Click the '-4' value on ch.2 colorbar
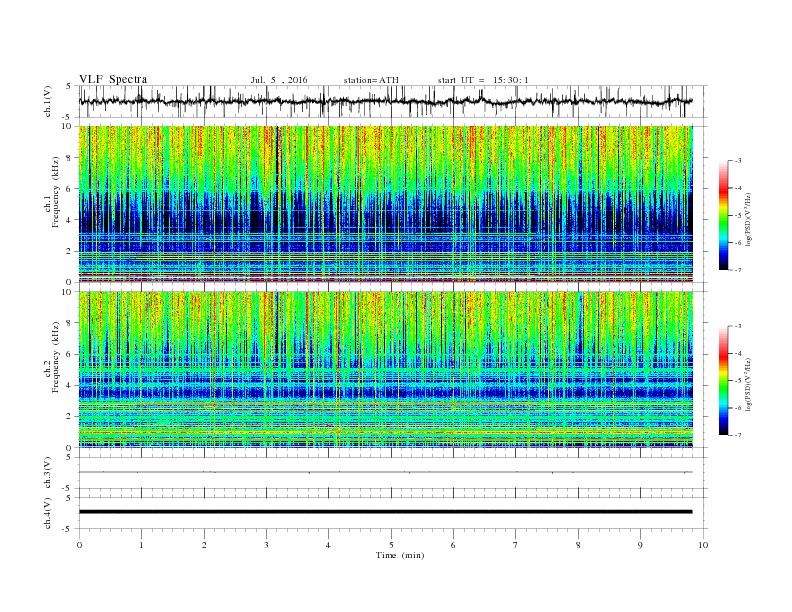The height and width of the screenshot is (612, 792). pyautogui.click(x=738, y=353)
